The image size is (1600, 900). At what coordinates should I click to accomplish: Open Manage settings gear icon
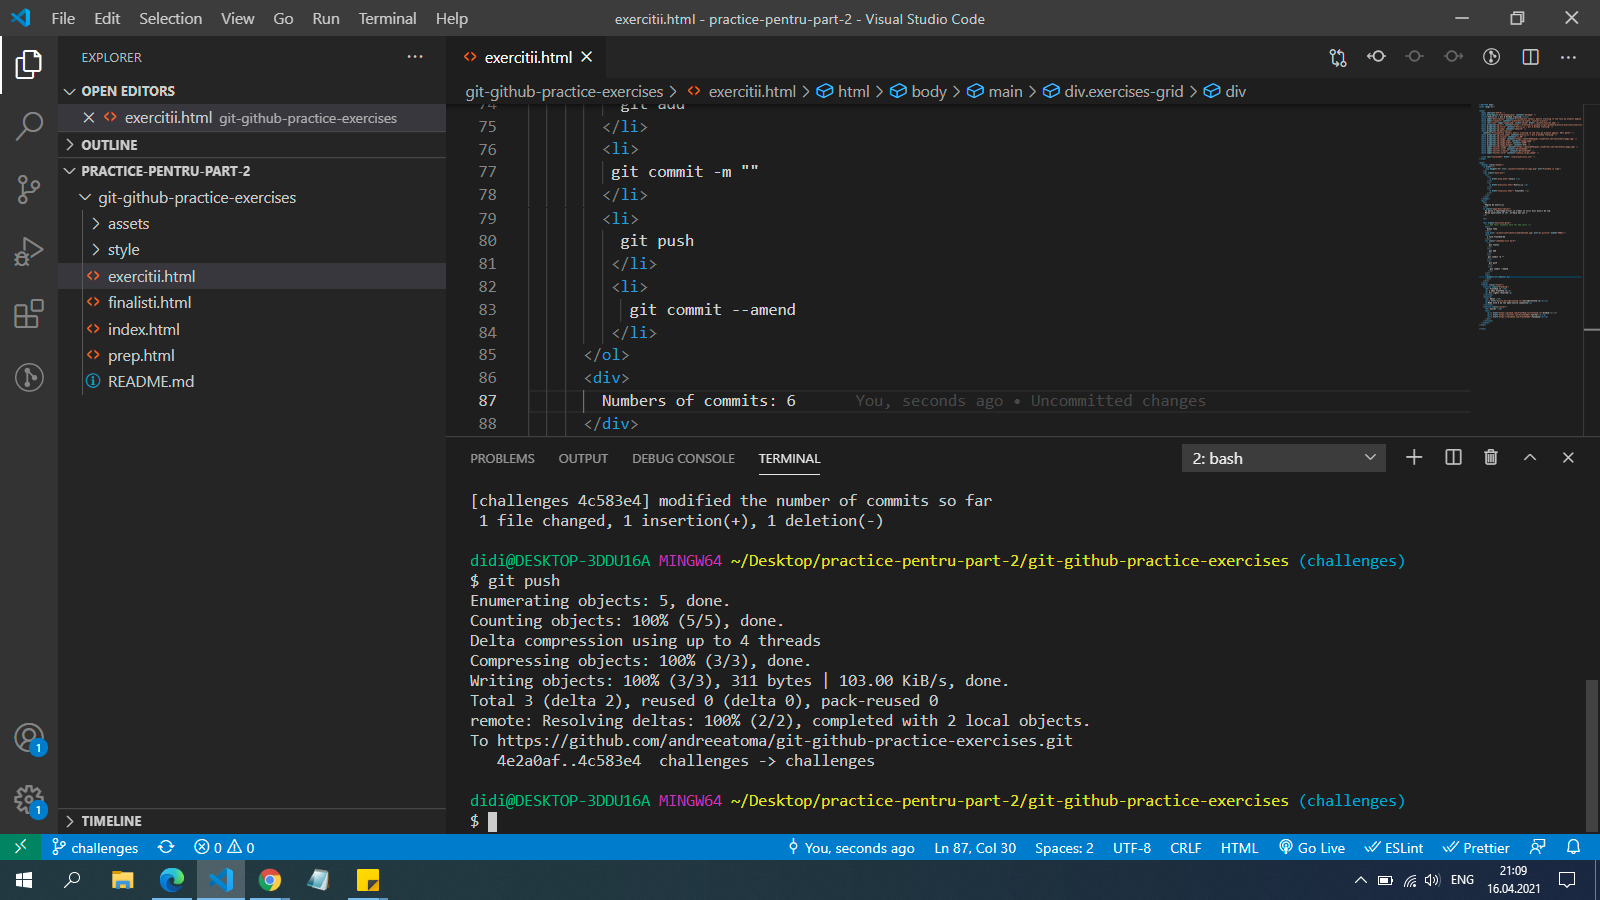[x=29, y=799]
